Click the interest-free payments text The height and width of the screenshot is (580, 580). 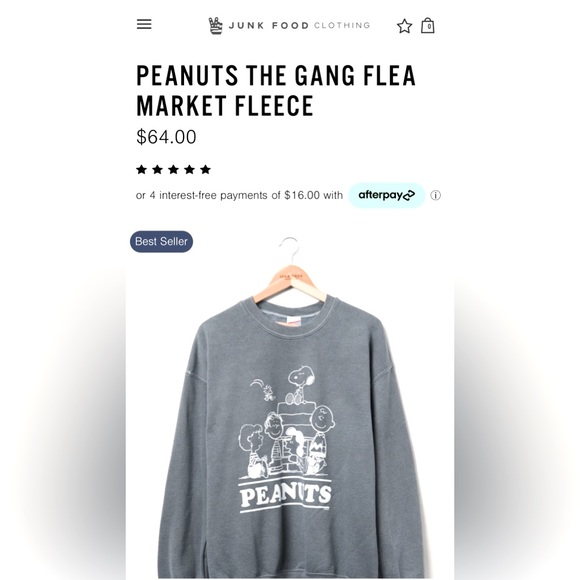(239, 195)
